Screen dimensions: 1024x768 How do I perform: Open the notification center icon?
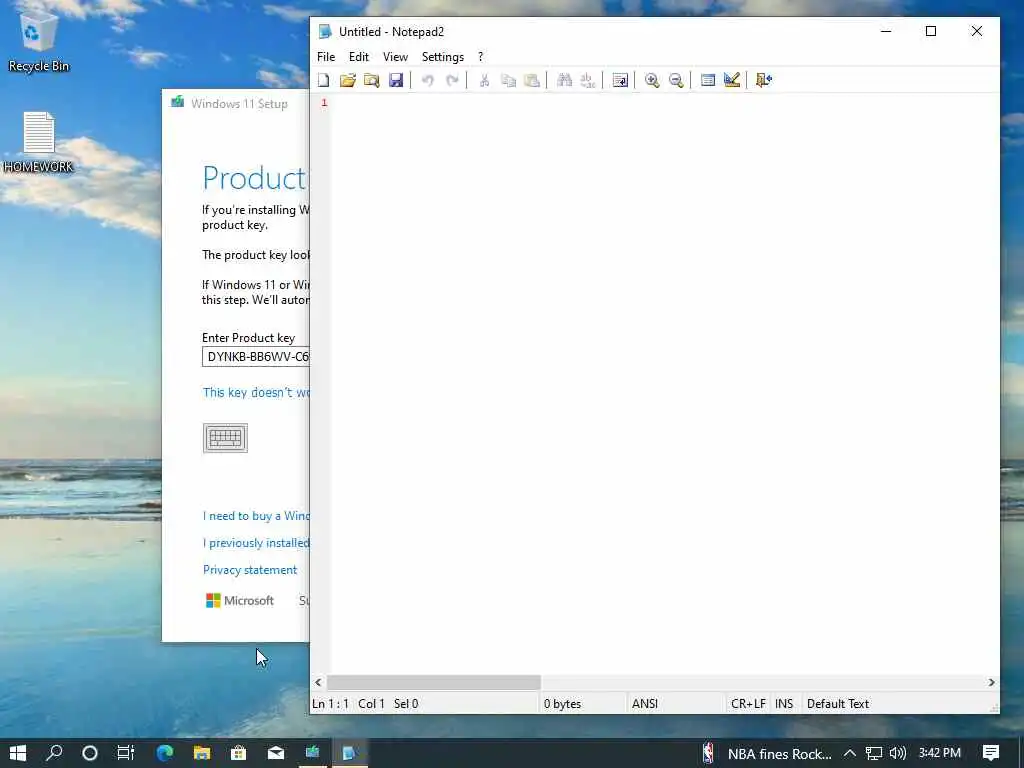[x=991, y=753]
